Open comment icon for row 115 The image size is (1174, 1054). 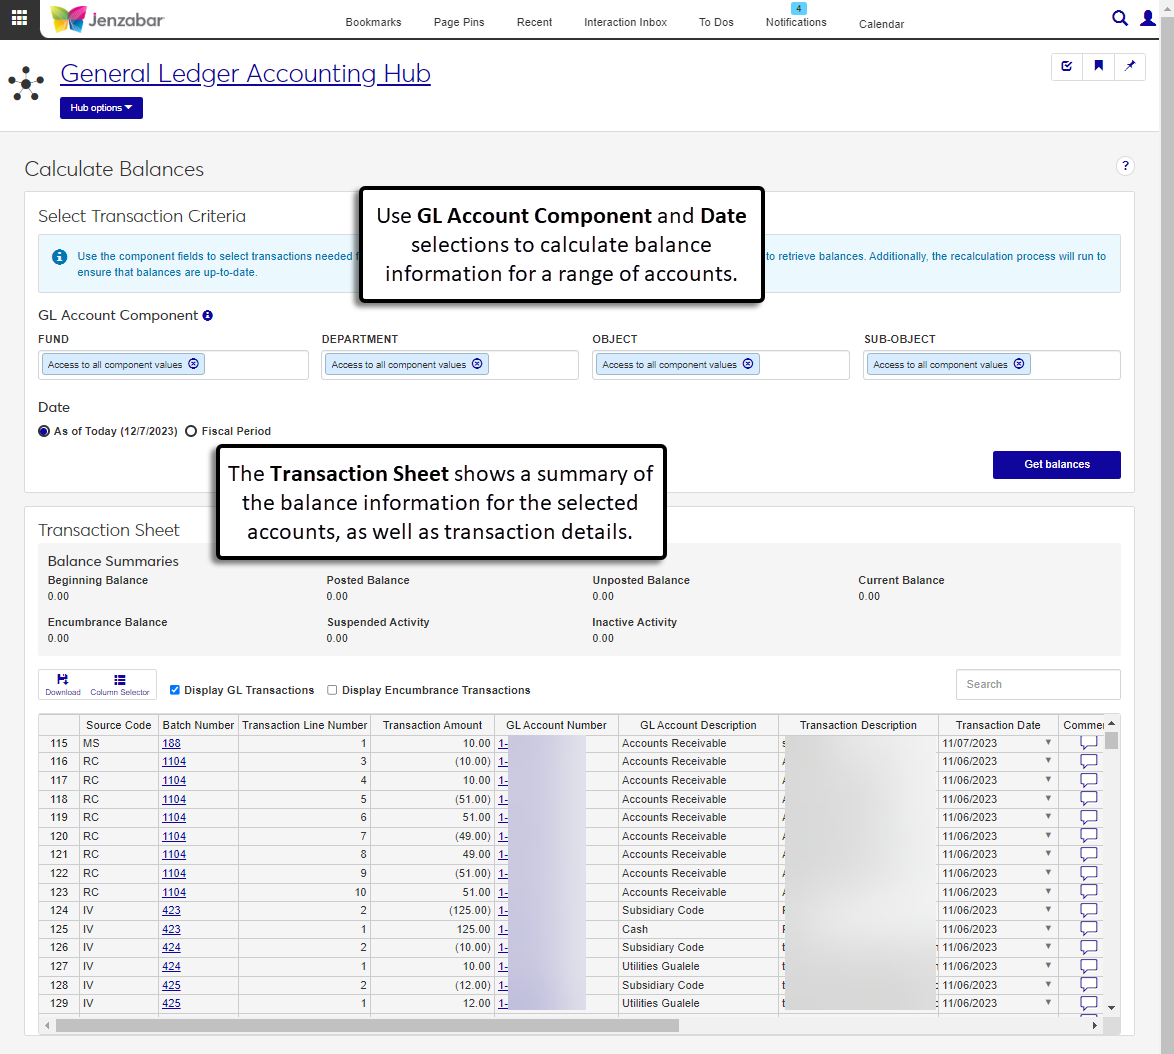coord(1089,743)
